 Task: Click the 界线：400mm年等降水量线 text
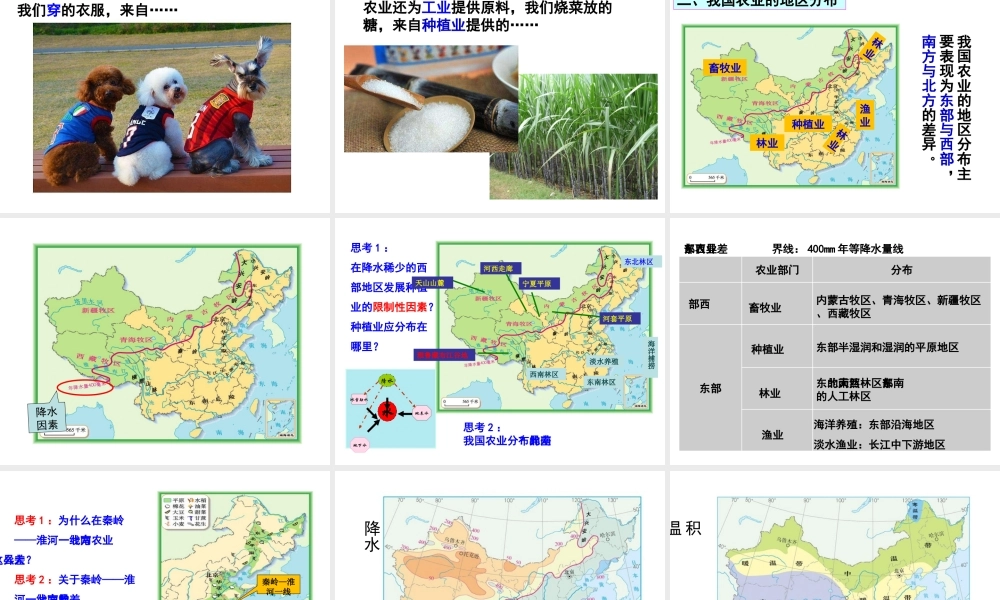pyautogui.click(x=837, y=249)
